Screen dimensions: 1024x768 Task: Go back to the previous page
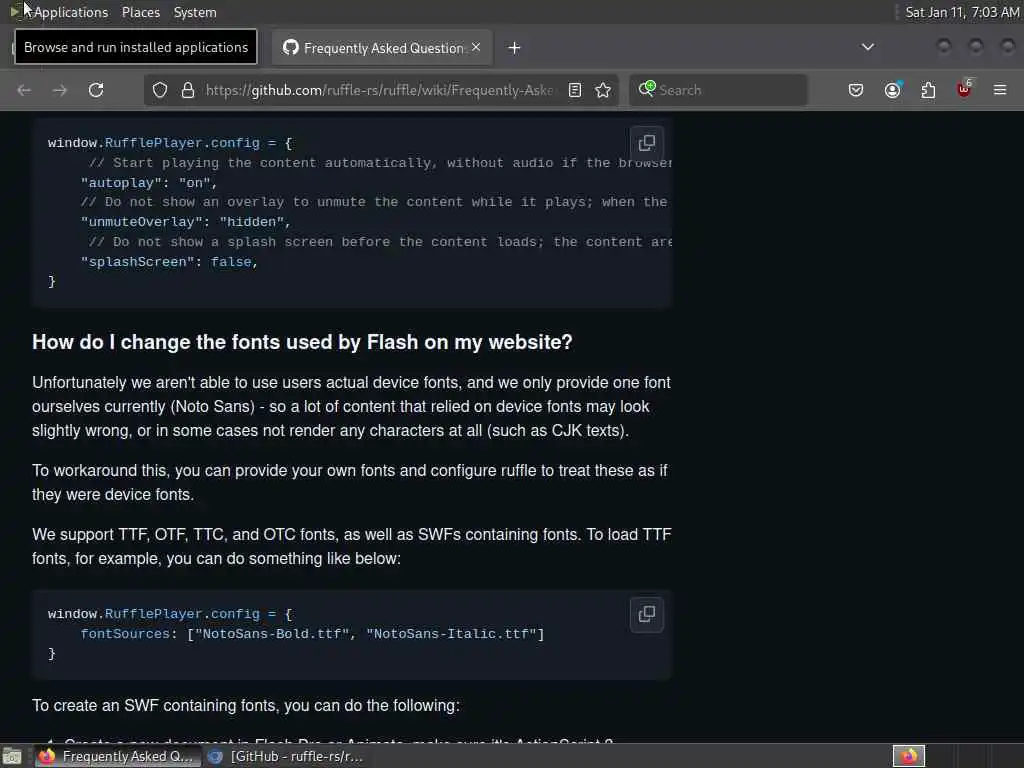click(x=24, y=90)
